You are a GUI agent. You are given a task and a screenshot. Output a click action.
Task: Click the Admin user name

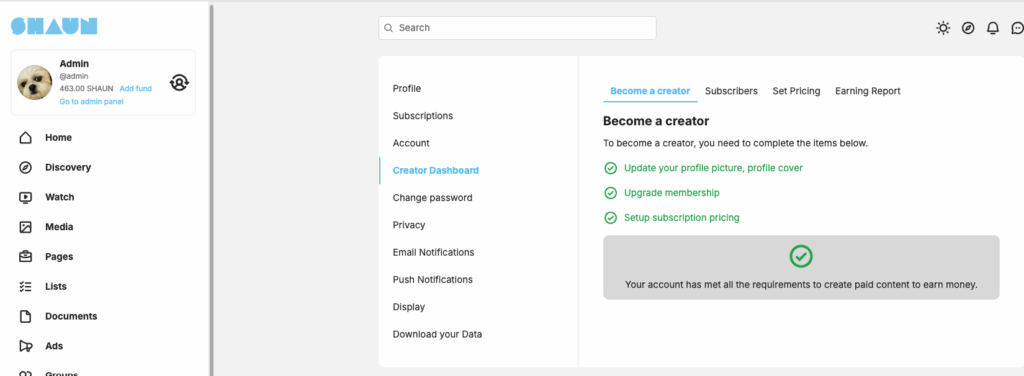pyautogui.click(x=74, y=64)
